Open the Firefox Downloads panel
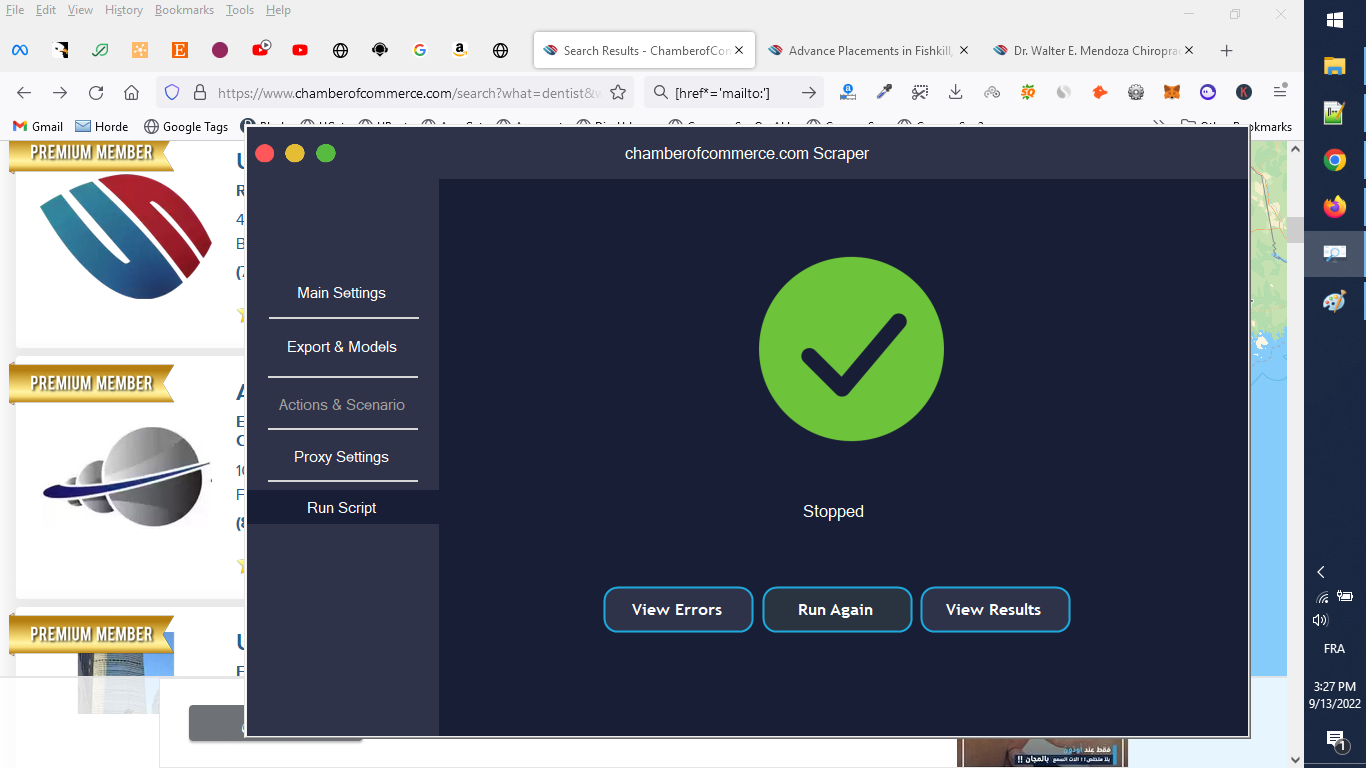The height and width of the screenshot is (768, 1366). pyautogui.click(x=956, y=92)
